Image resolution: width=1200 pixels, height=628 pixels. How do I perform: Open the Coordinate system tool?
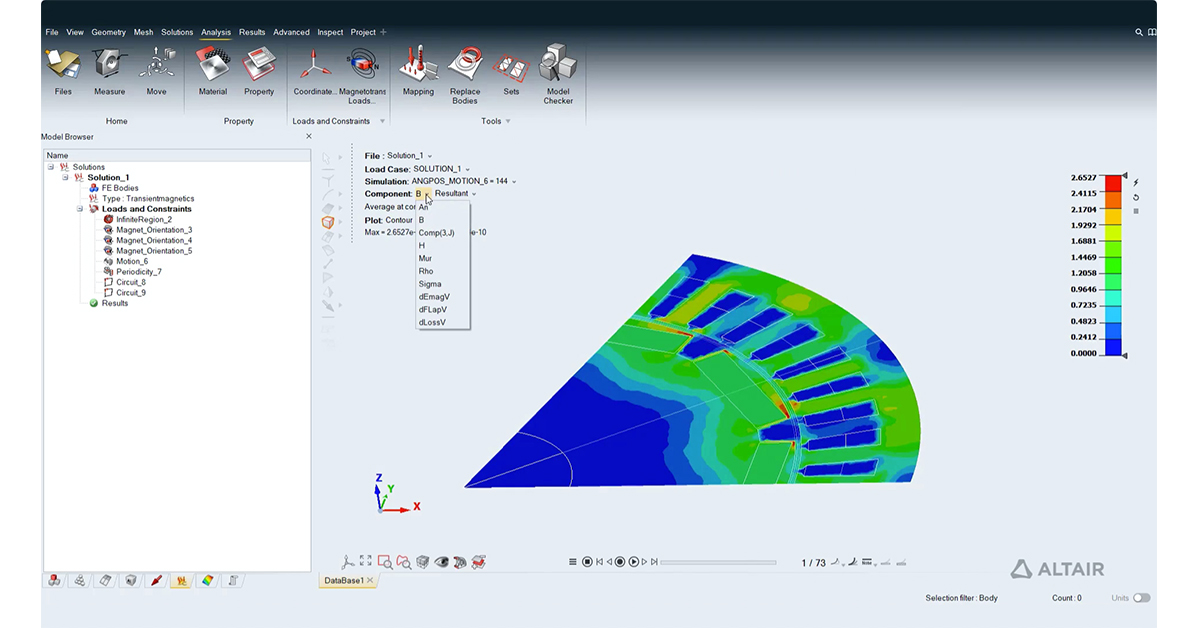(315, 70)
